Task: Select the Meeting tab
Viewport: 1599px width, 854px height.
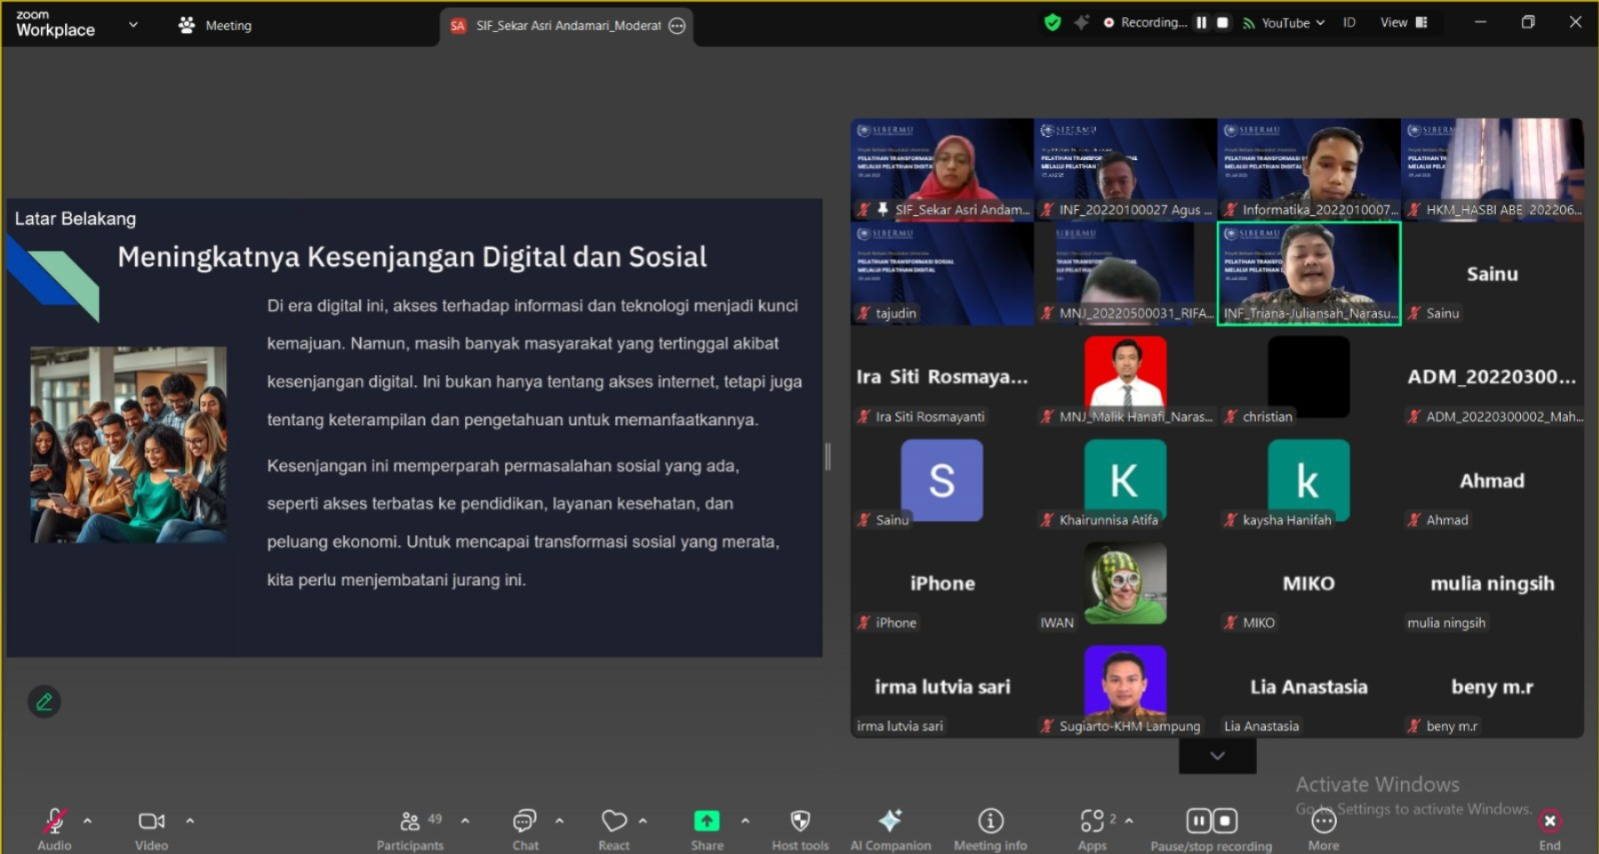Action: pos(215,25)
